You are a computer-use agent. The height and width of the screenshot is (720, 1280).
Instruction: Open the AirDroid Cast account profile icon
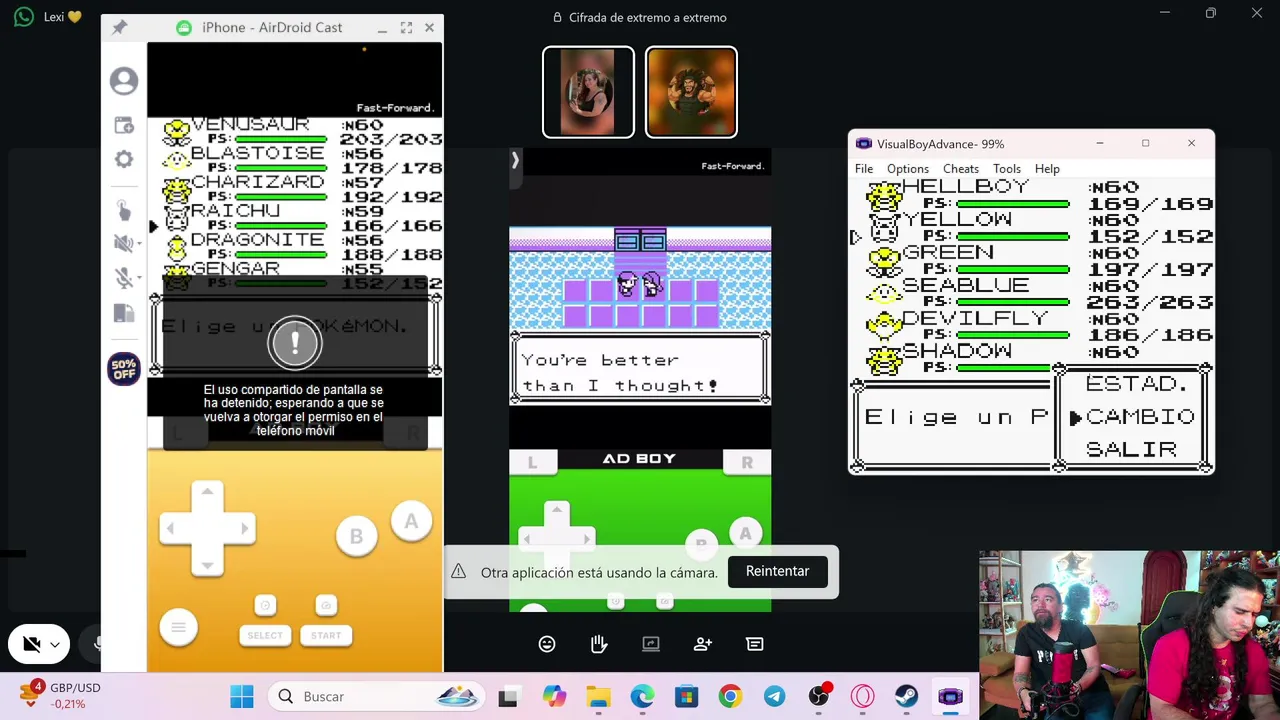coord(124,81)
